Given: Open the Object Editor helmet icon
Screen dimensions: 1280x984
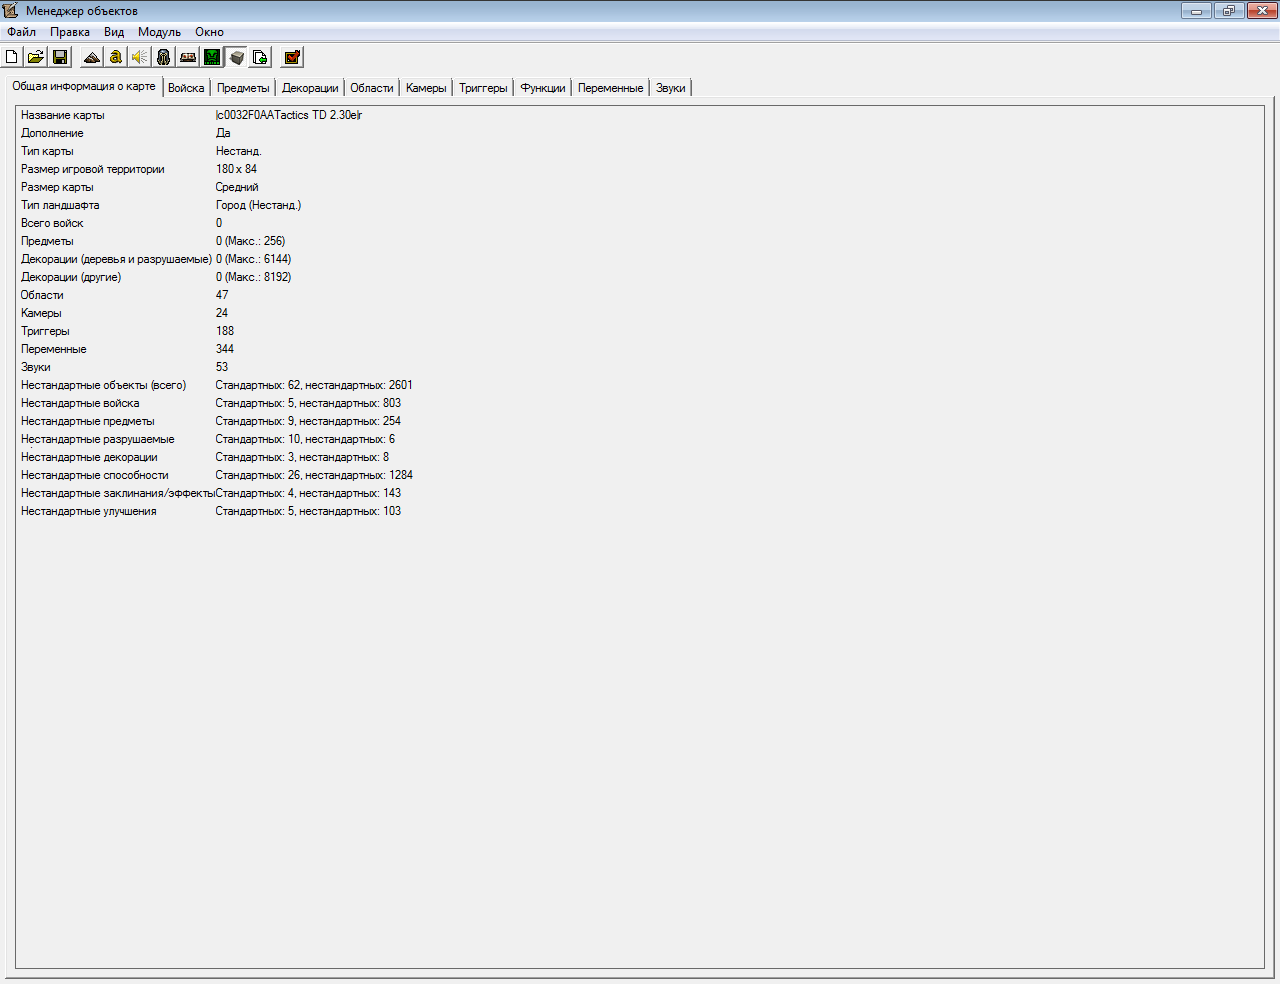Looking at the screenshot, I should point(164,57).
